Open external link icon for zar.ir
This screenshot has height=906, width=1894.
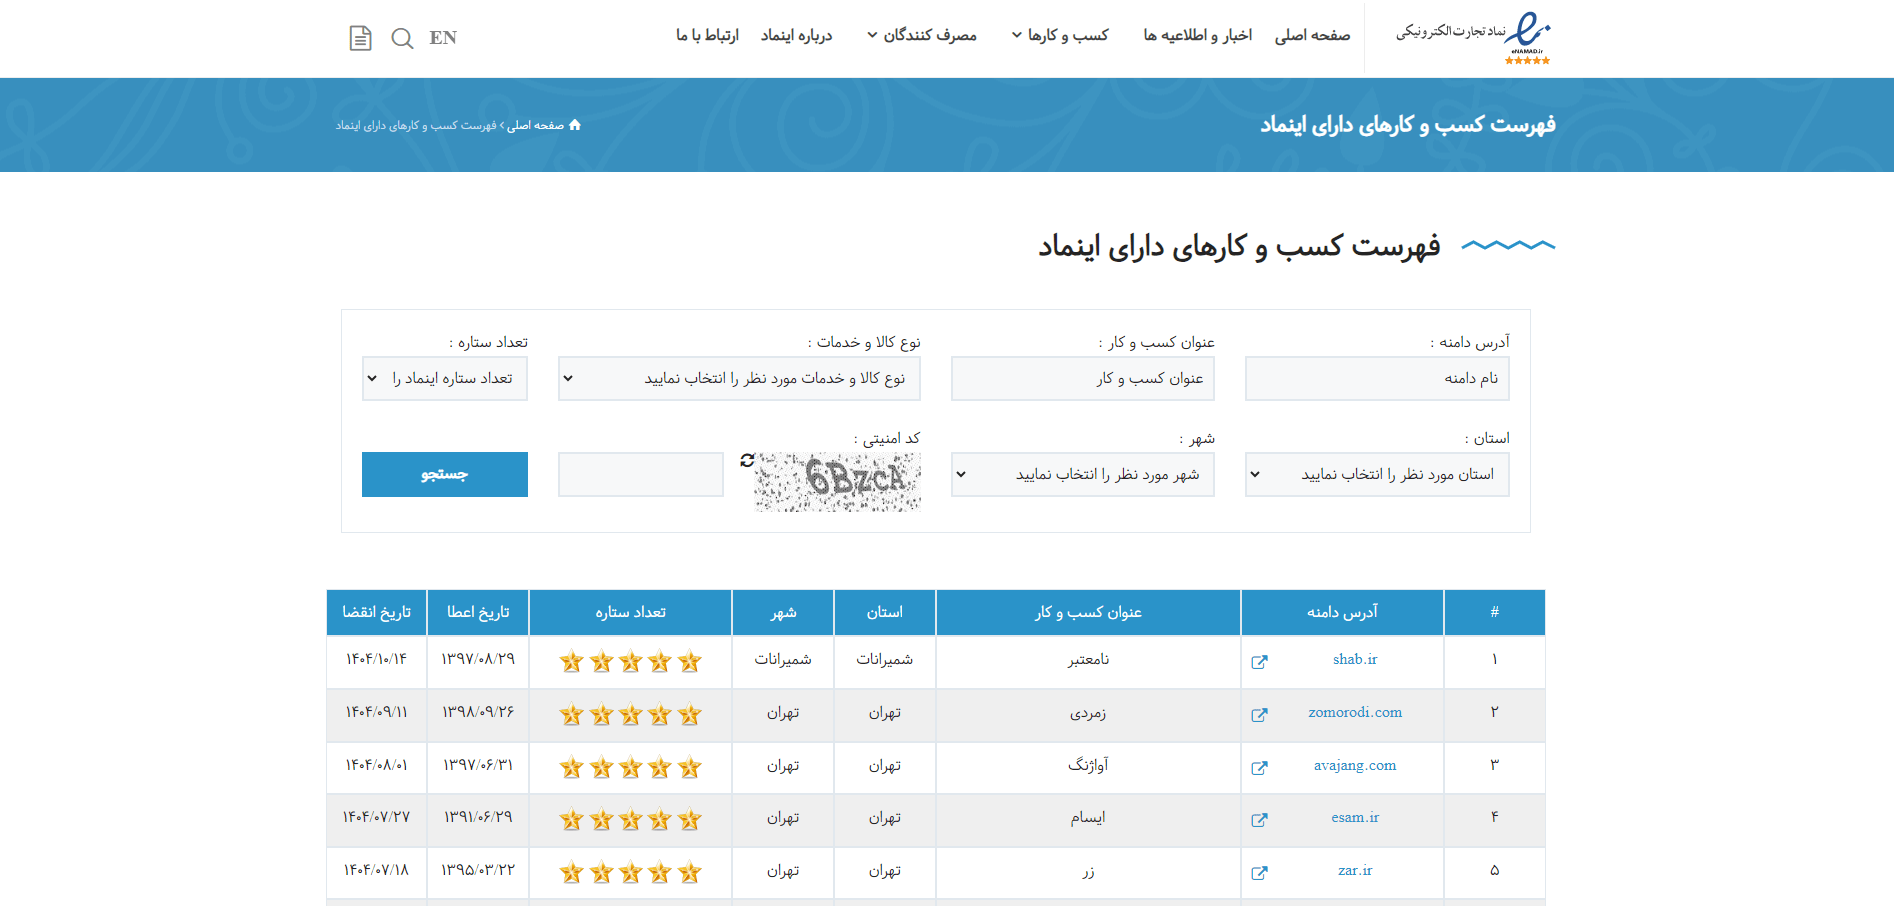1259,873
